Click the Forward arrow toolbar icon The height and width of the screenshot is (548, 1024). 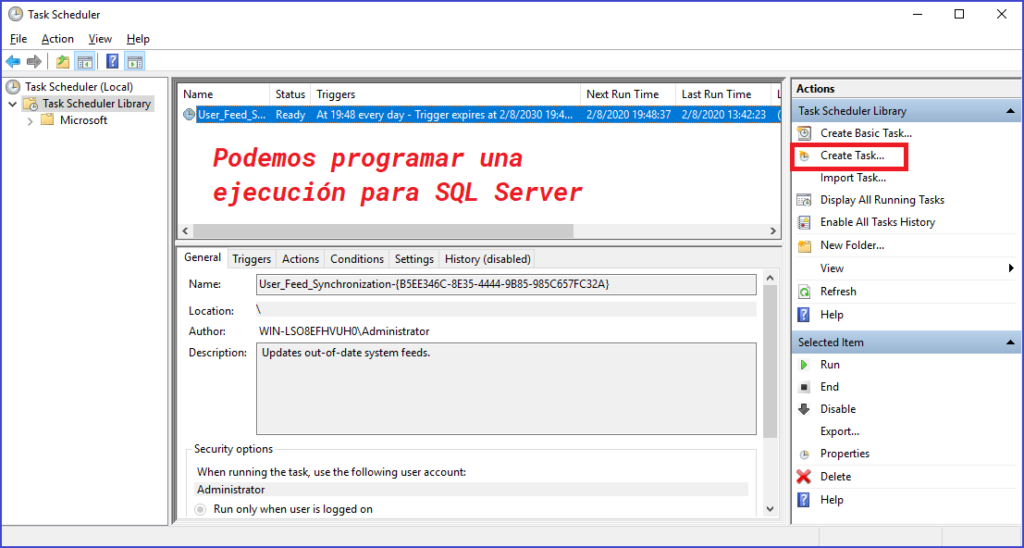coord(34,62)
